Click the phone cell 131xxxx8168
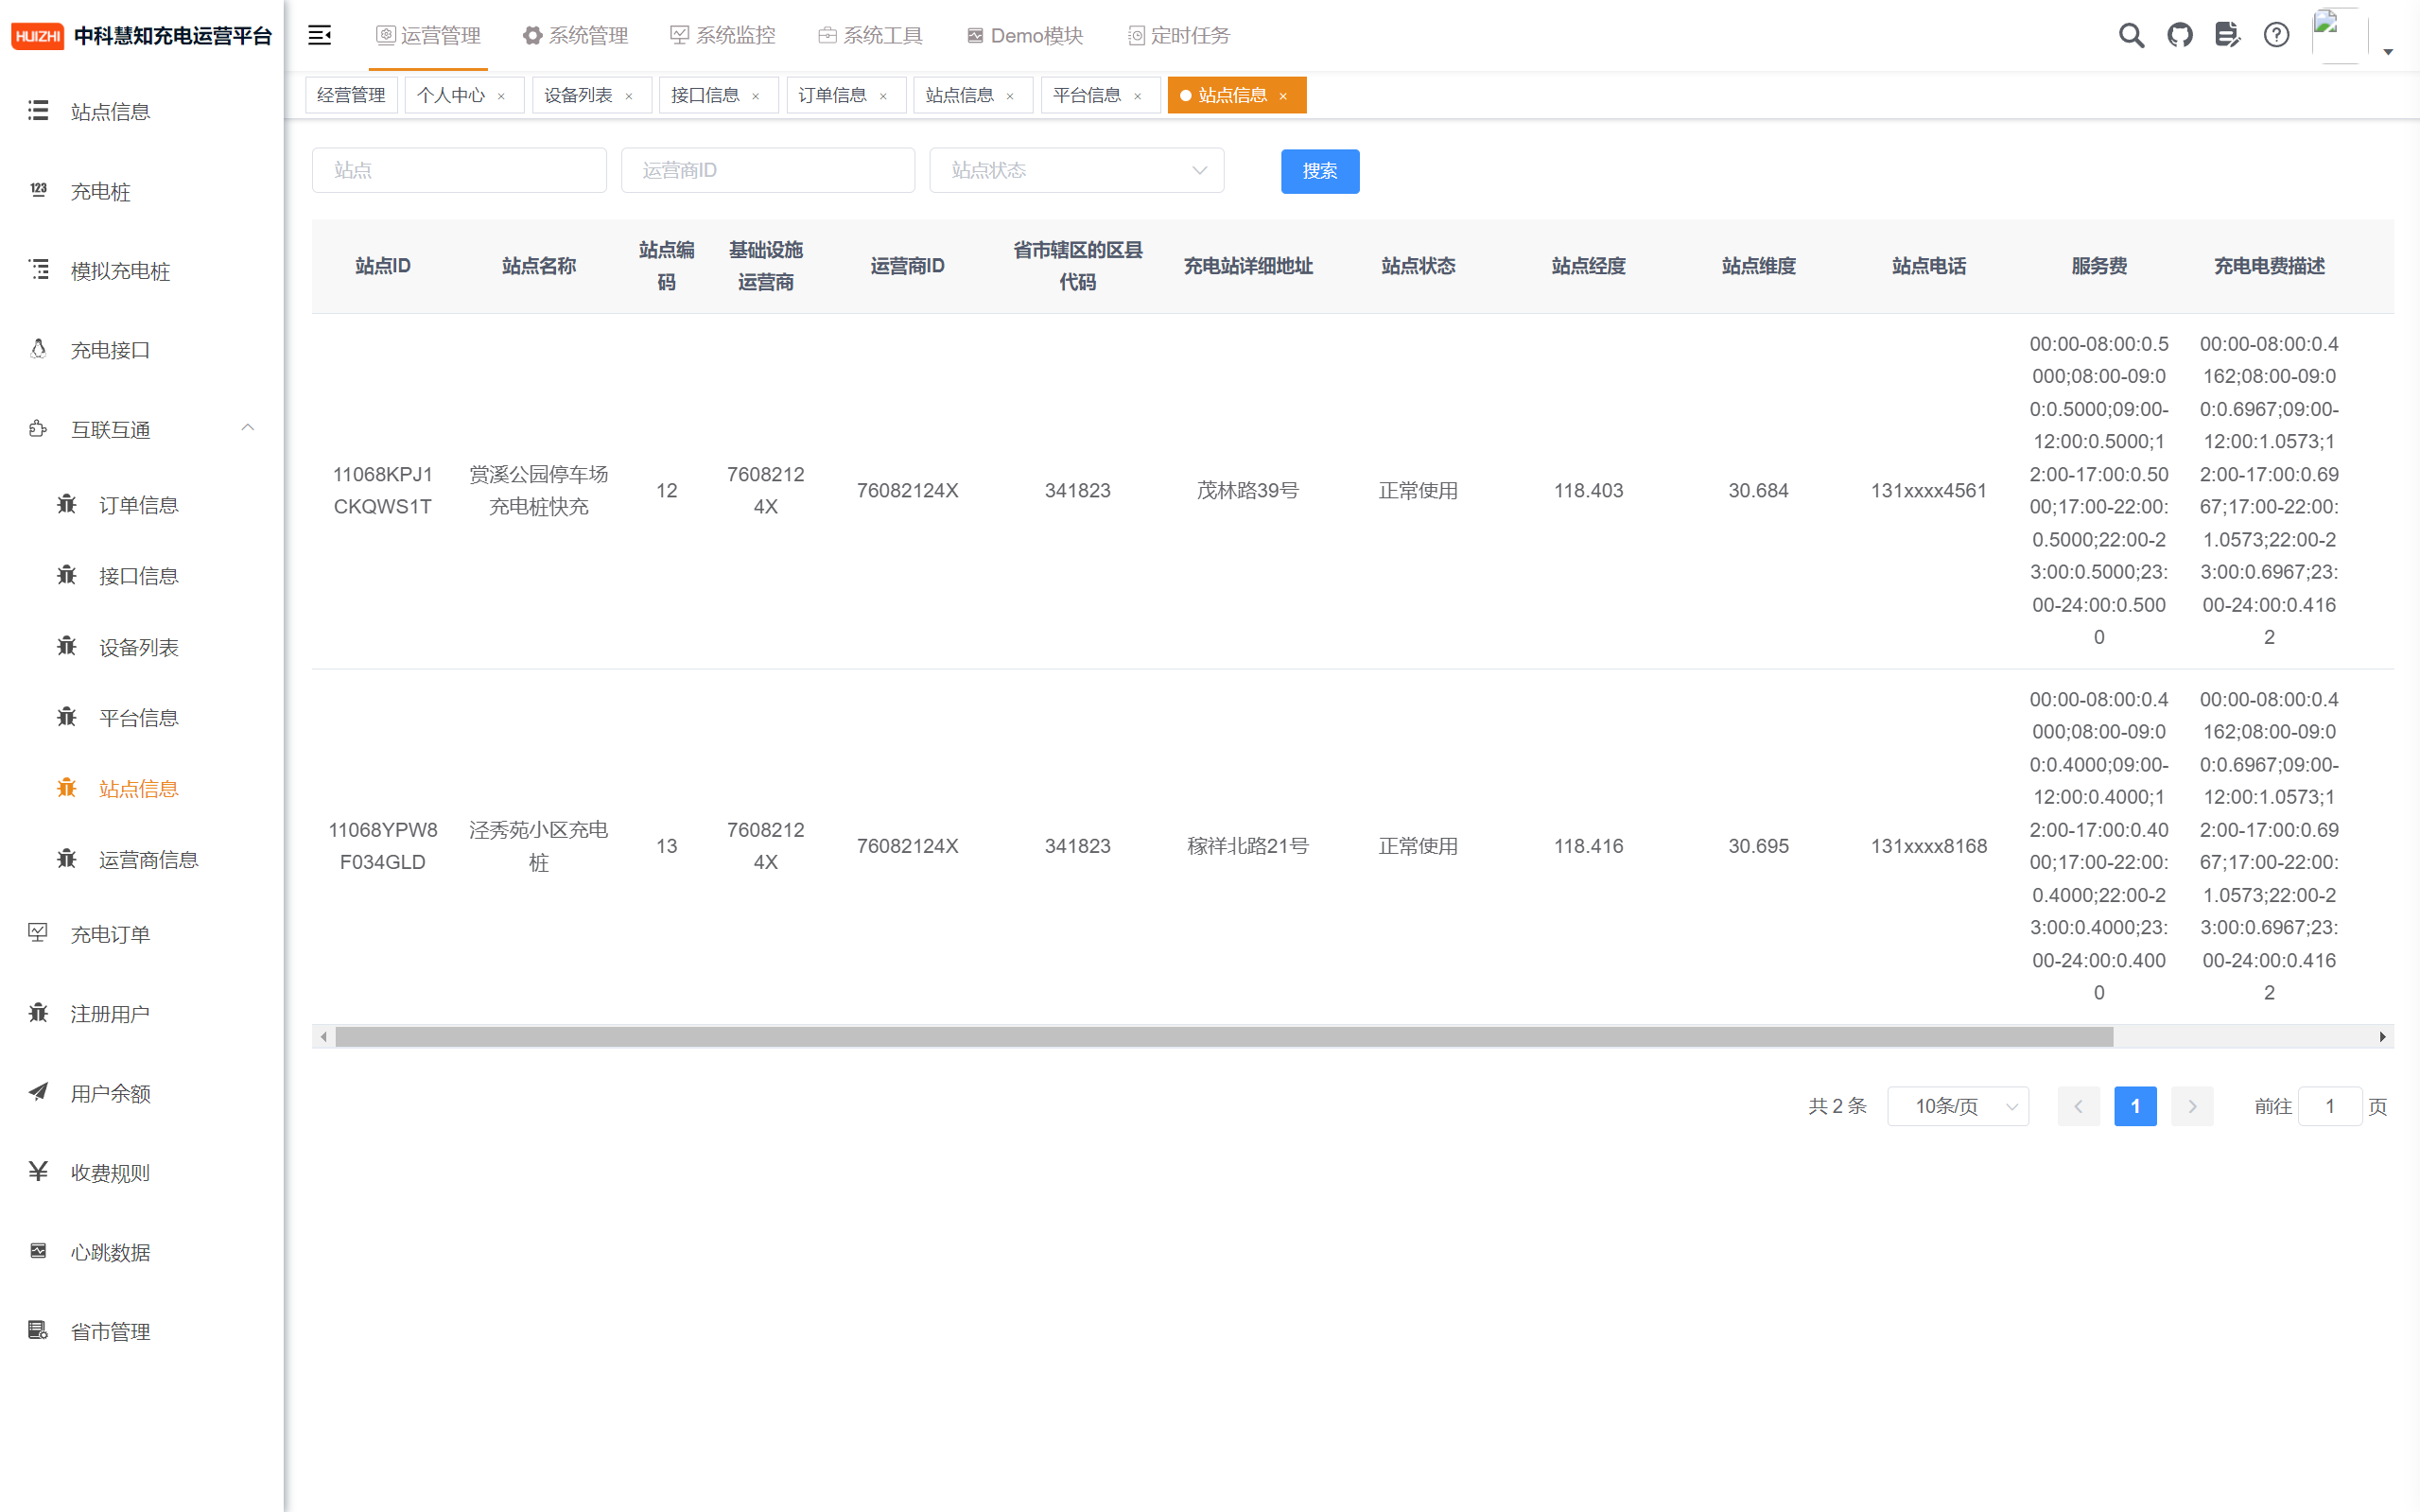The height and width of the screenshot is (1512, 2420). click(1928, 845)
